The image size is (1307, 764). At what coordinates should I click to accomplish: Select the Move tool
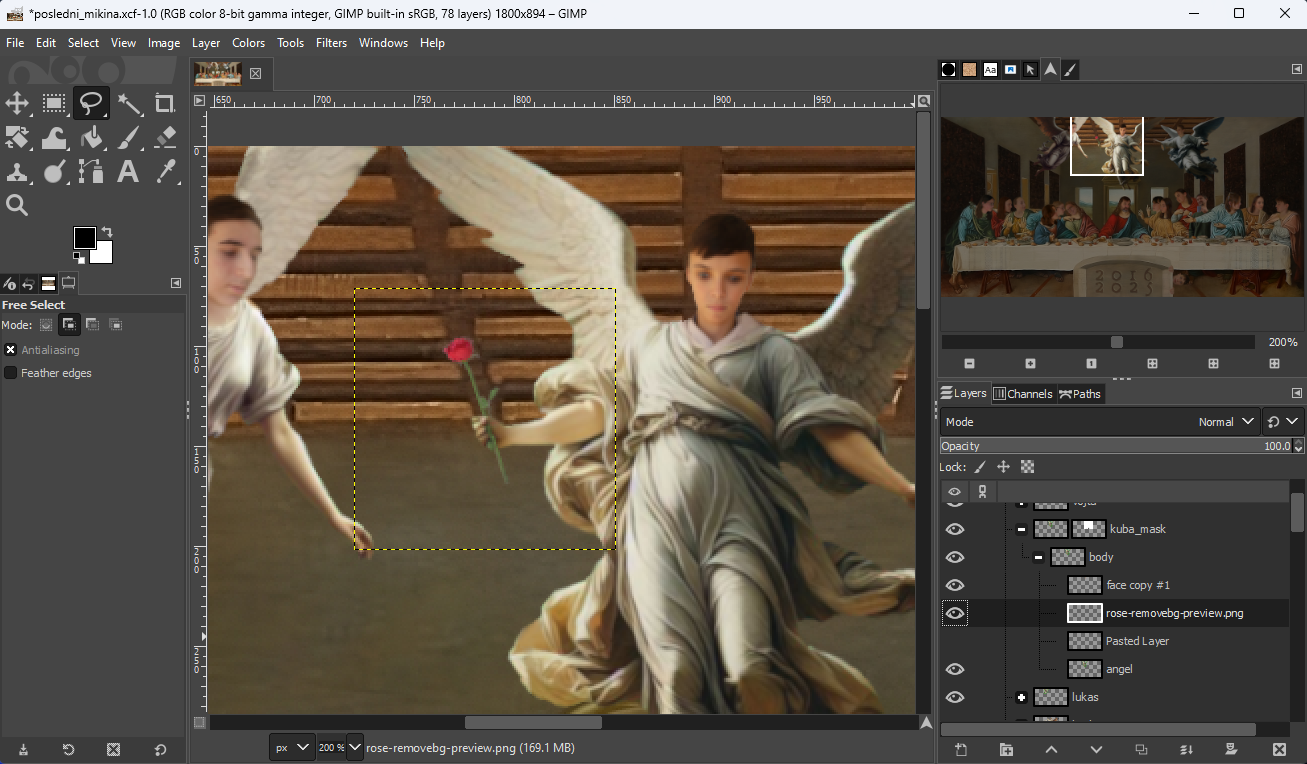pos(17,103)
